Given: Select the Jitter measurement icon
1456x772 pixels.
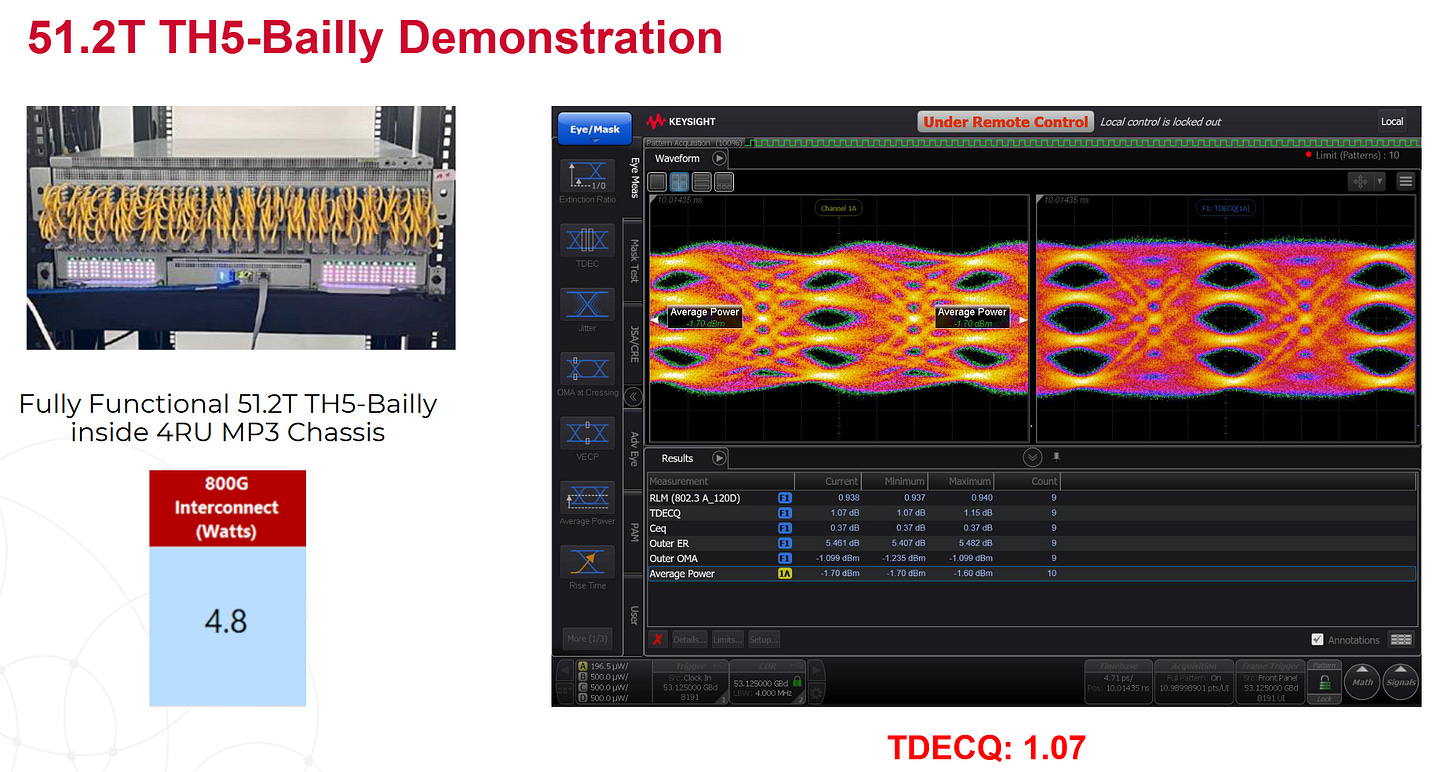Looking at the screenshot, I should pos(587,305).
